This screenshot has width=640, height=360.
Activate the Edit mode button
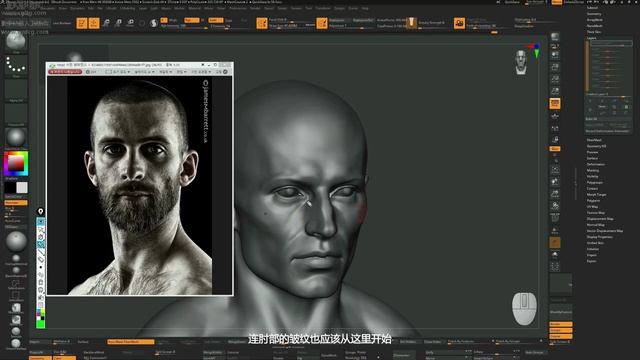tap(82, 23)
